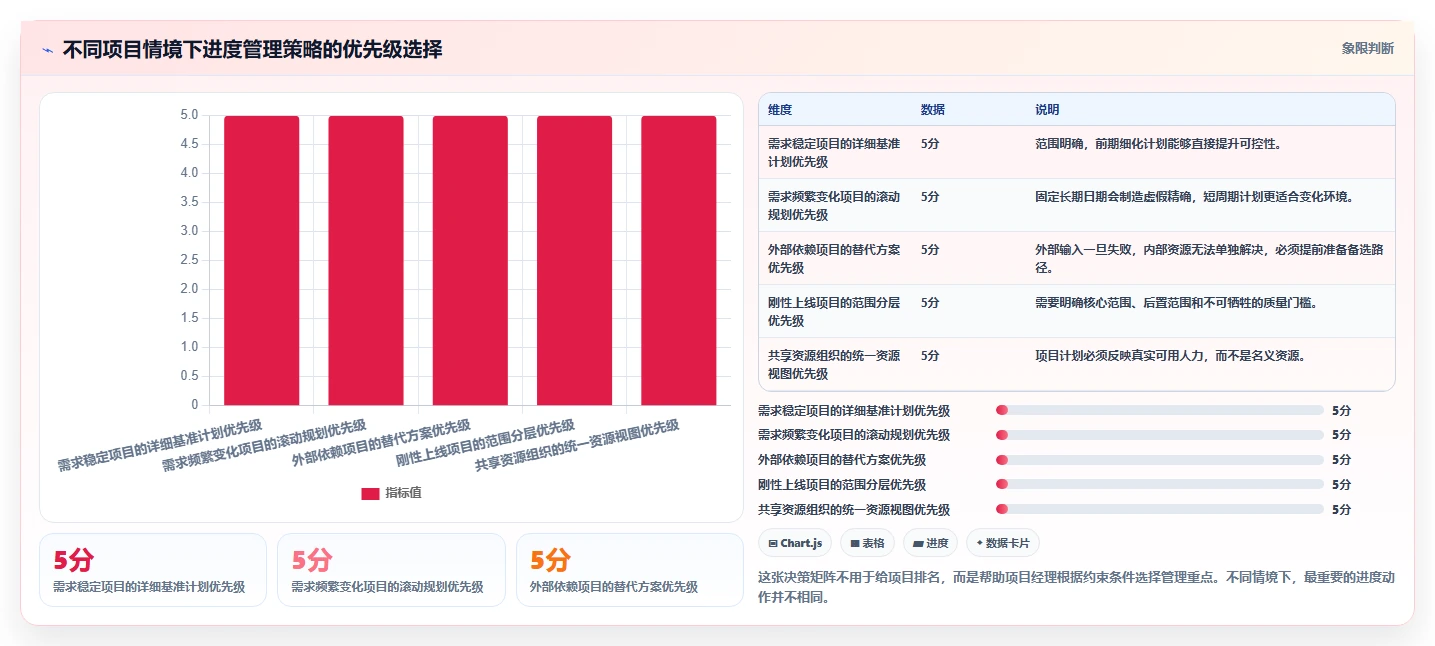Click the description starting '外部输入一旦失败'
The width and height of the screenshot is (1435, 646).
pos(1210,258)
